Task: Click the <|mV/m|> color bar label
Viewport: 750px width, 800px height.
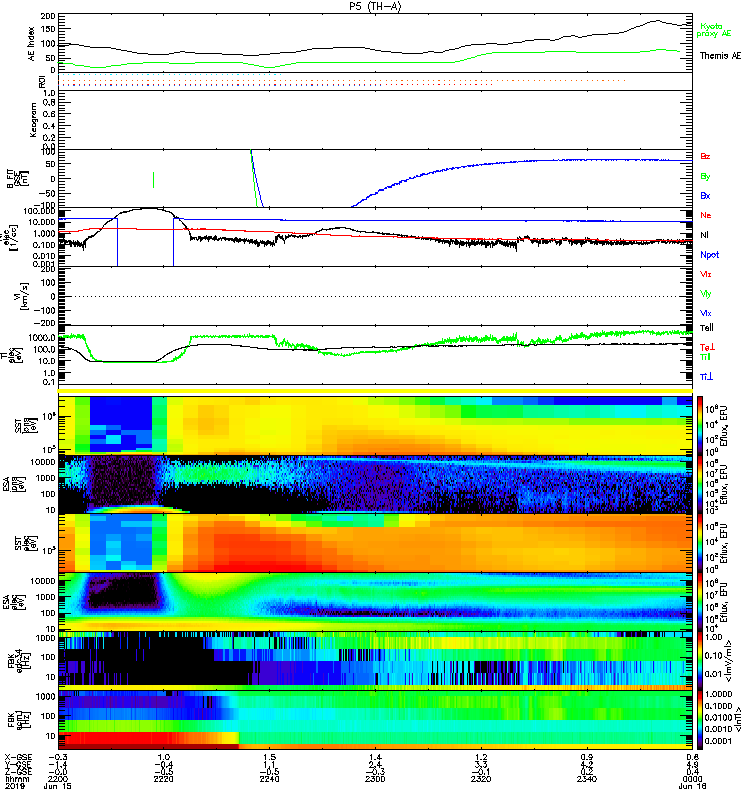Action: pyautogui.click(x=729, y=661)
